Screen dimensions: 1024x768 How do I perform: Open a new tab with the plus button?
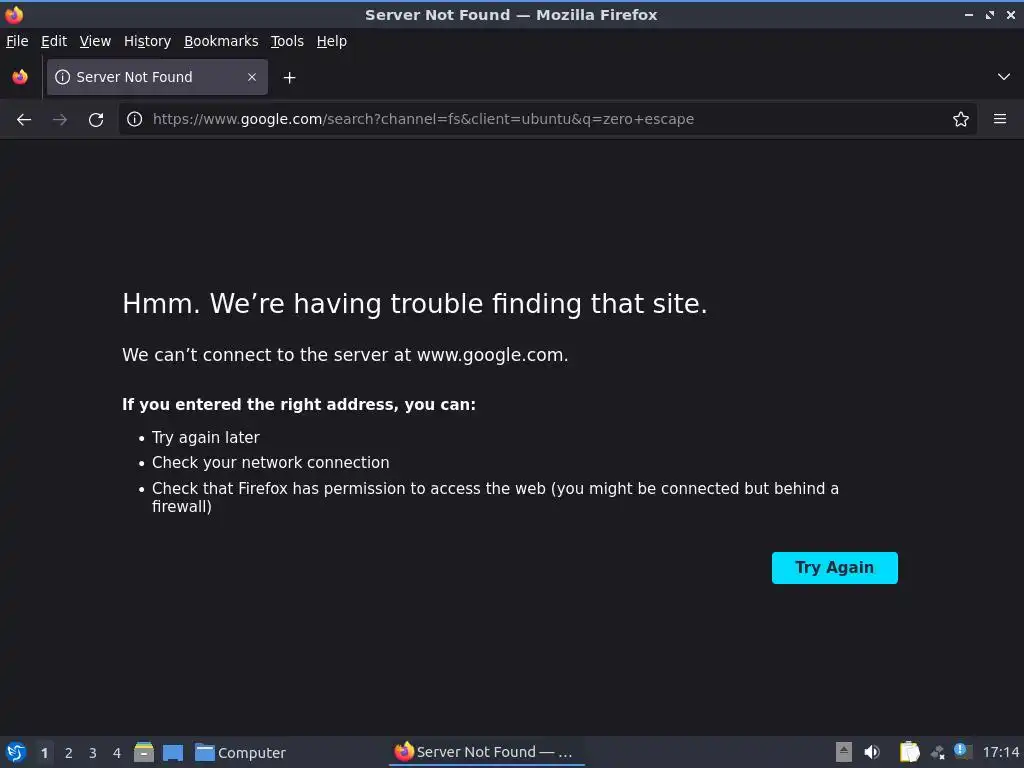[289, 78]
